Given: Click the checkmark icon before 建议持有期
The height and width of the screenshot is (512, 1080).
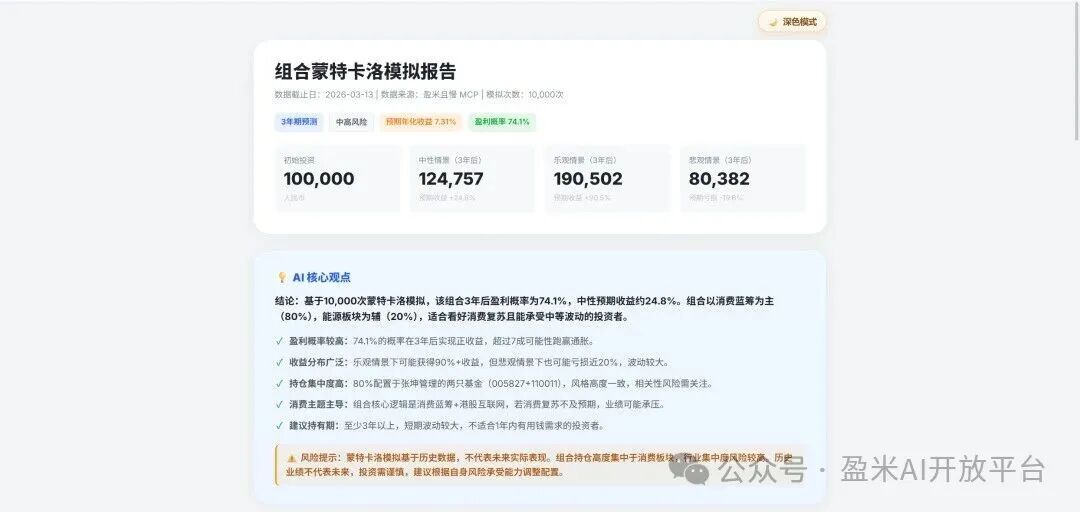Looking at the screenshot, I should pyautogui.click(x=279, y=426).
